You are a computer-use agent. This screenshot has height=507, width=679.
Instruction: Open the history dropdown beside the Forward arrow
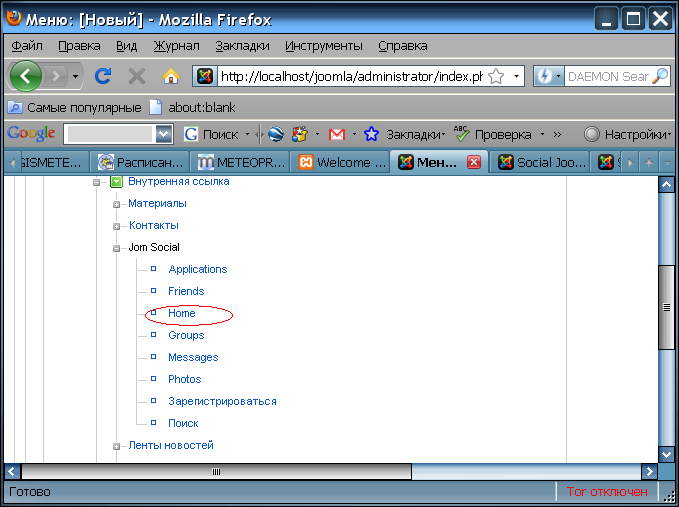pos(75,77)
